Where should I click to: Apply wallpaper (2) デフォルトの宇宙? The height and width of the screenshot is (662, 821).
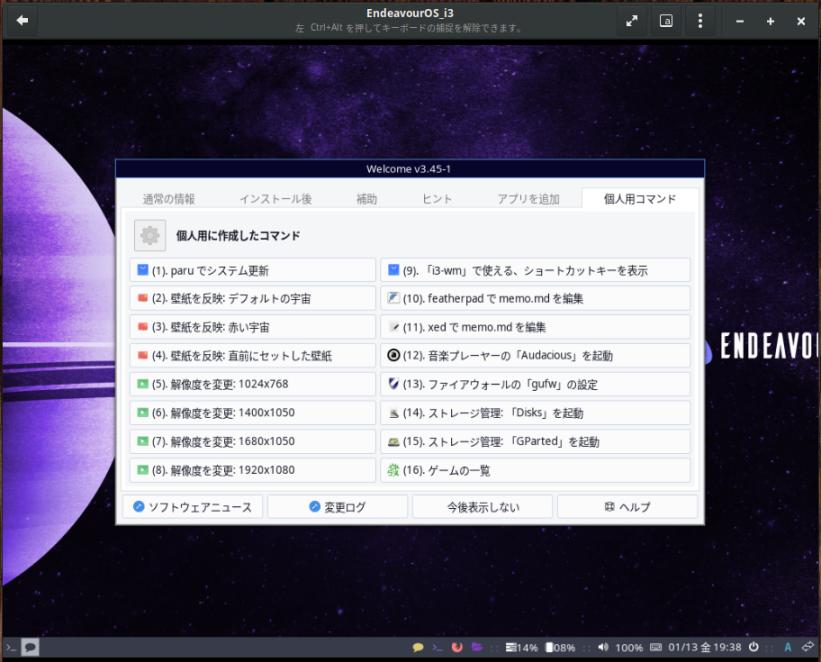252,299
